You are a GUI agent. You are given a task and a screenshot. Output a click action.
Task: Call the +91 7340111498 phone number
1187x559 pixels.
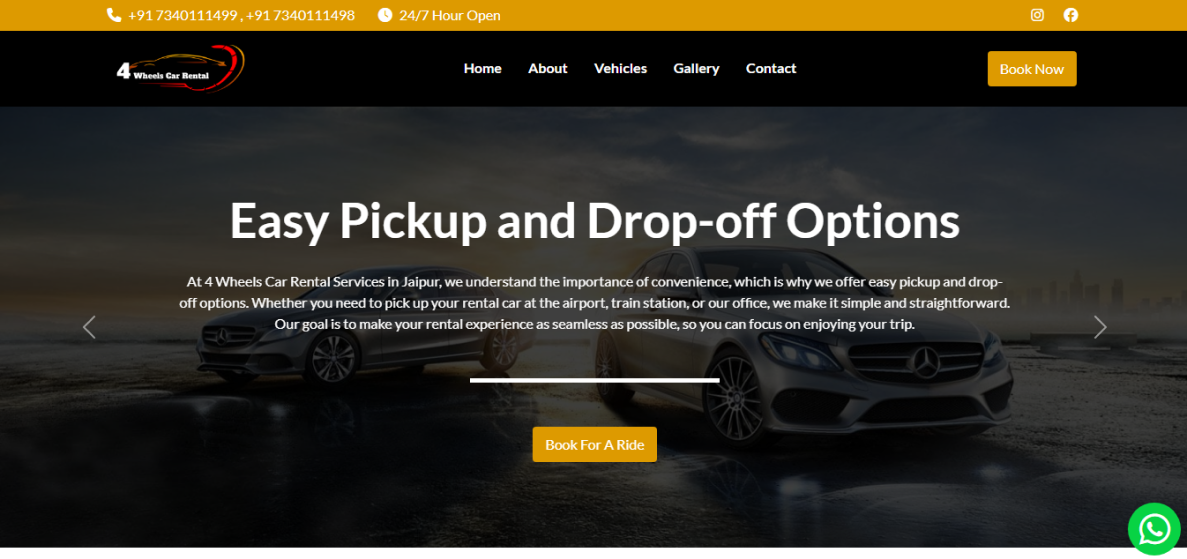coord(301,15)
